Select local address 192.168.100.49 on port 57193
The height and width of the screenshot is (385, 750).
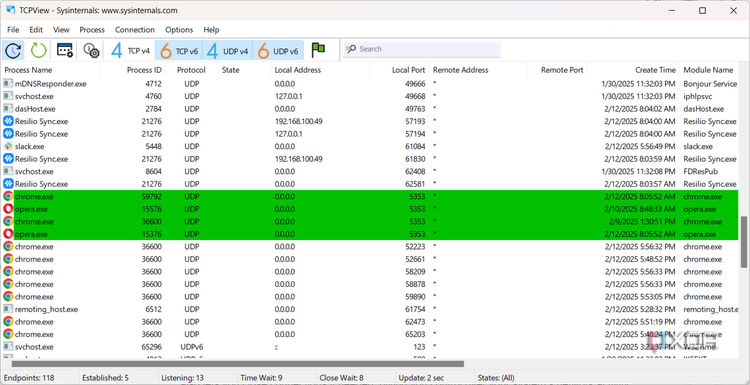(x=298, y=121)
